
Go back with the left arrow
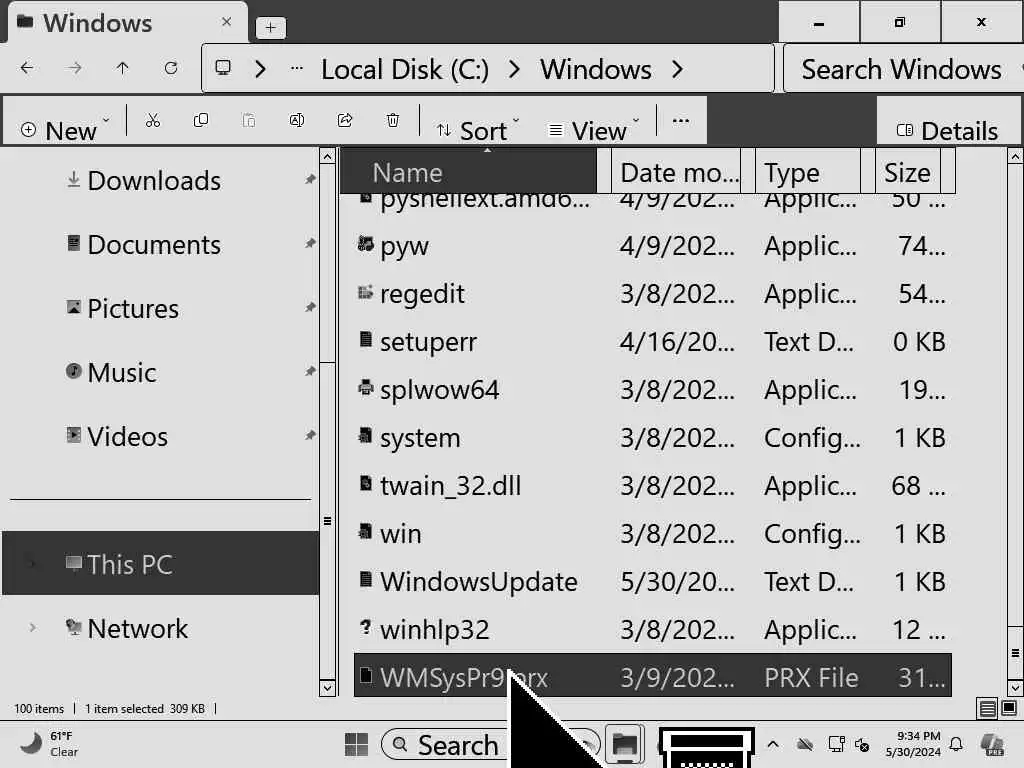(27, 68)
